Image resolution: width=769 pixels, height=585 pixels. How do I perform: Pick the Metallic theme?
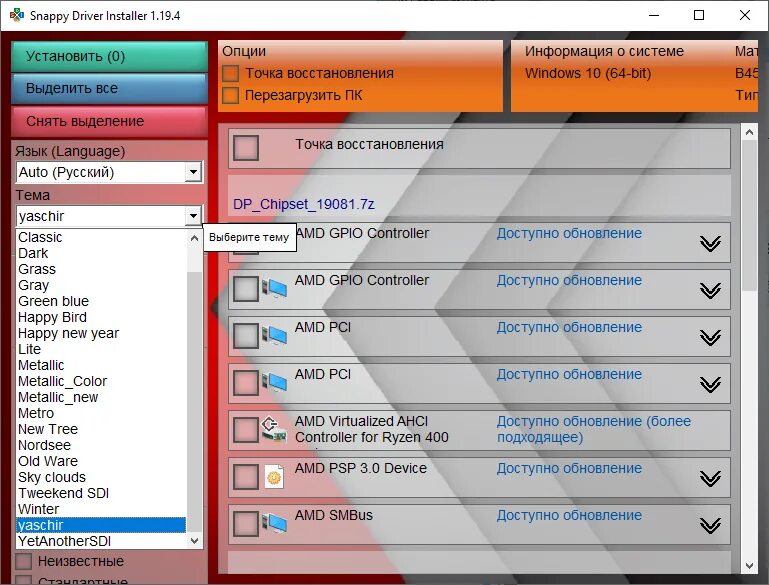point(101,365)
